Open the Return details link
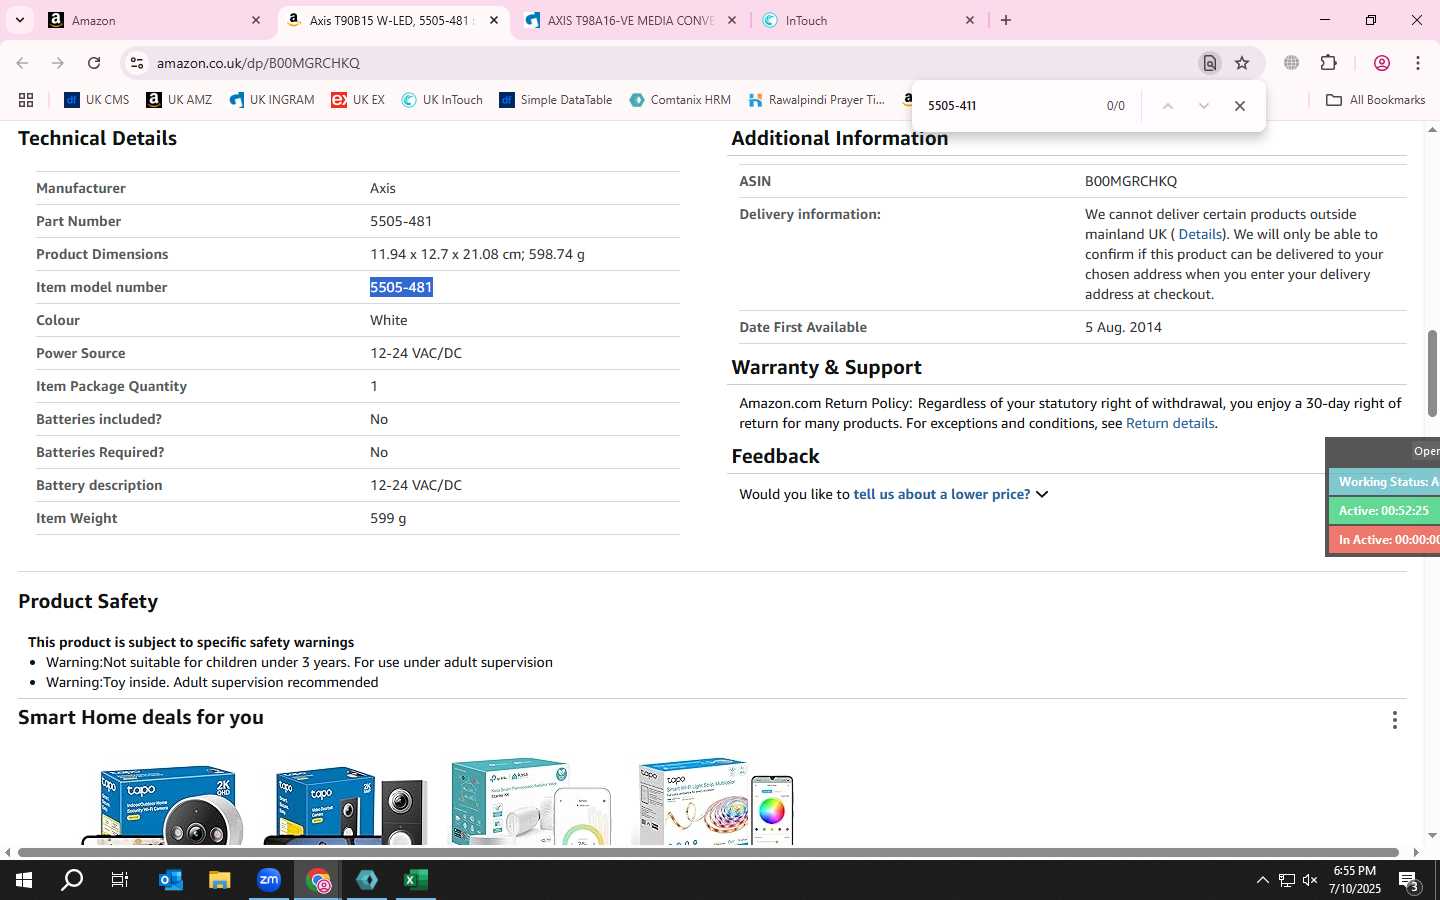Image resolution: width=1440 pixels, height=900 pixels. click(x=1170, y=423)
